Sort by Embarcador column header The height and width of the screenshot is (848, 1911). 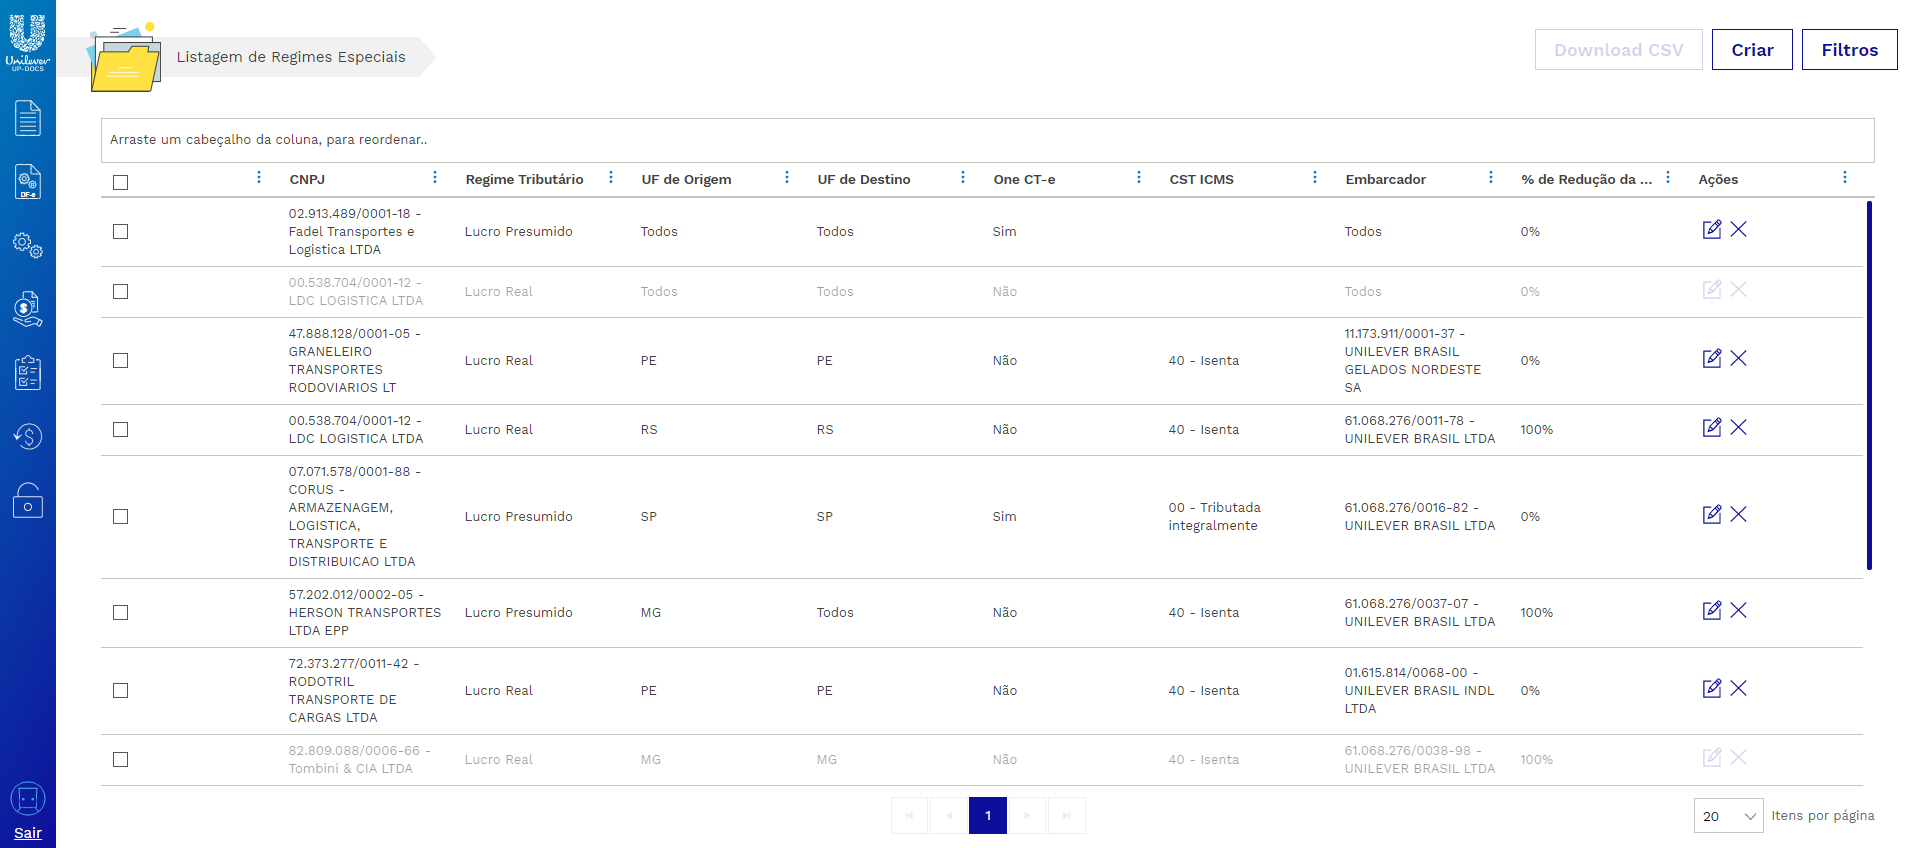point(1385,180)
